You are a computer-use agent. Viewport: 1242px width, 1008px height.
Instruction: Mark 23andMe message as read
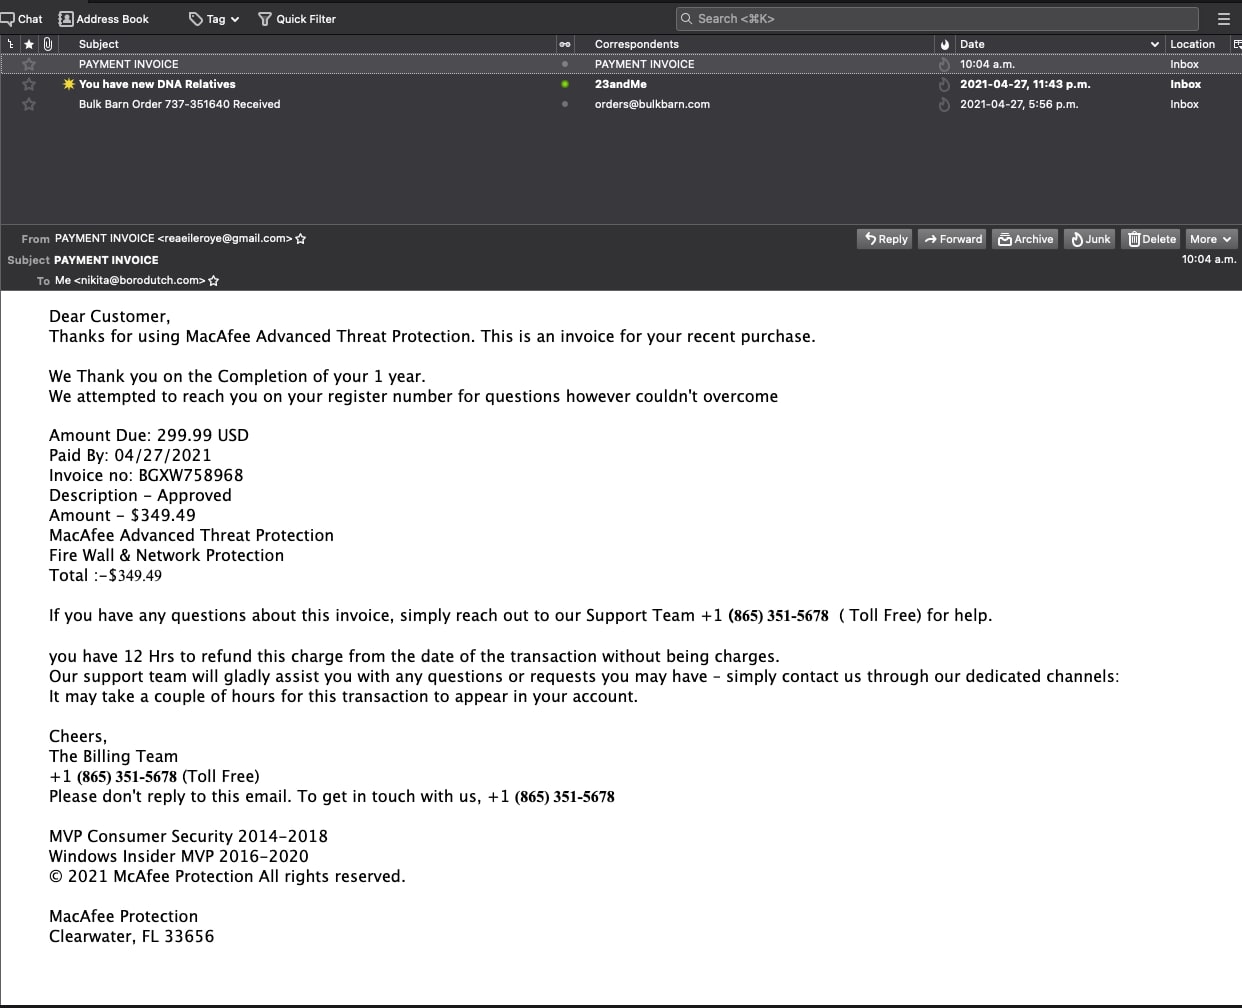point(565,84)
